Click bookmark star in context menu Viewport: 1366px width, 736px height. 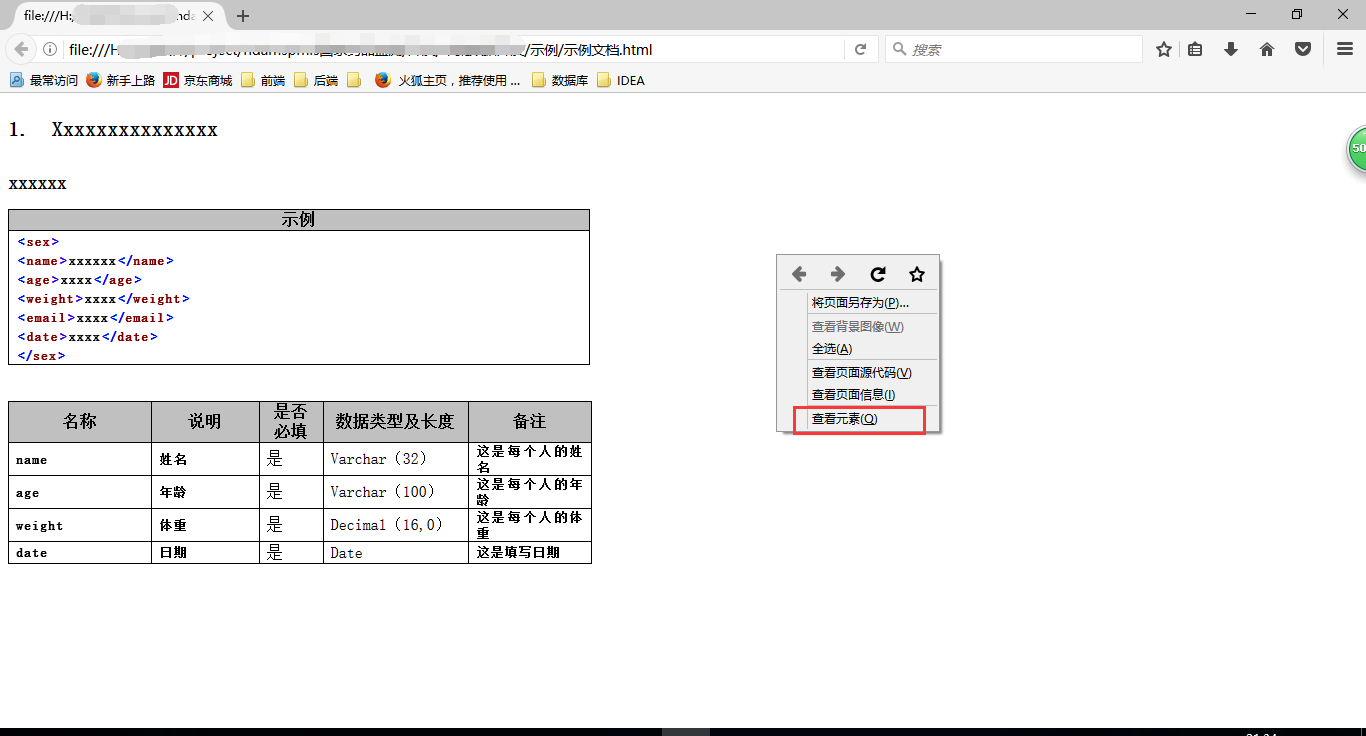917,274
